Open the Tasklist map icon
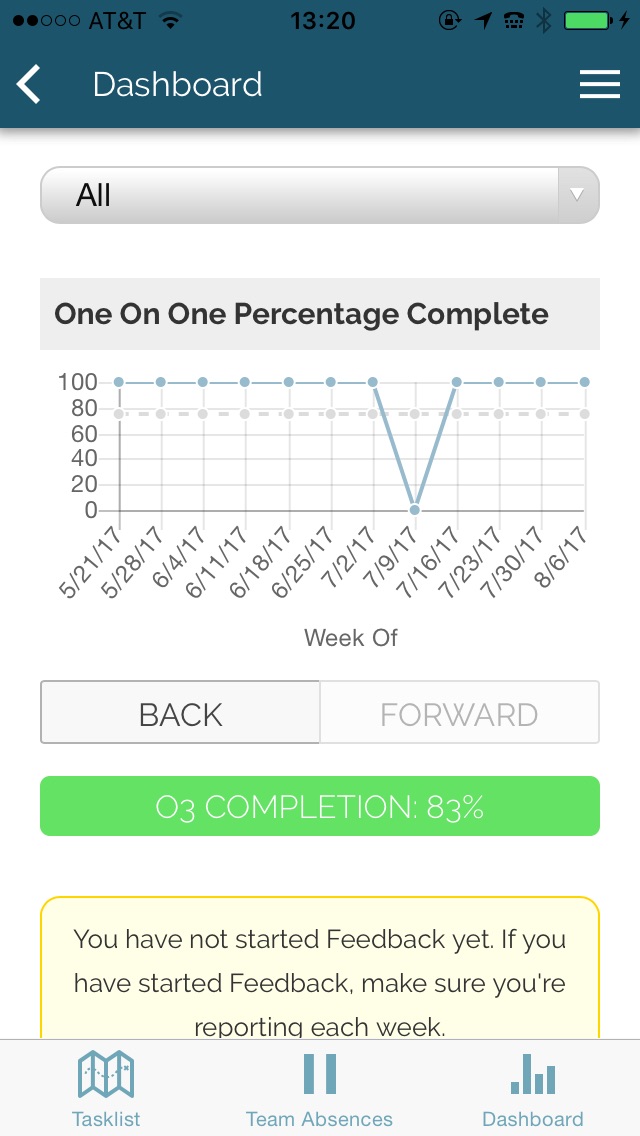 point(106,1075)
